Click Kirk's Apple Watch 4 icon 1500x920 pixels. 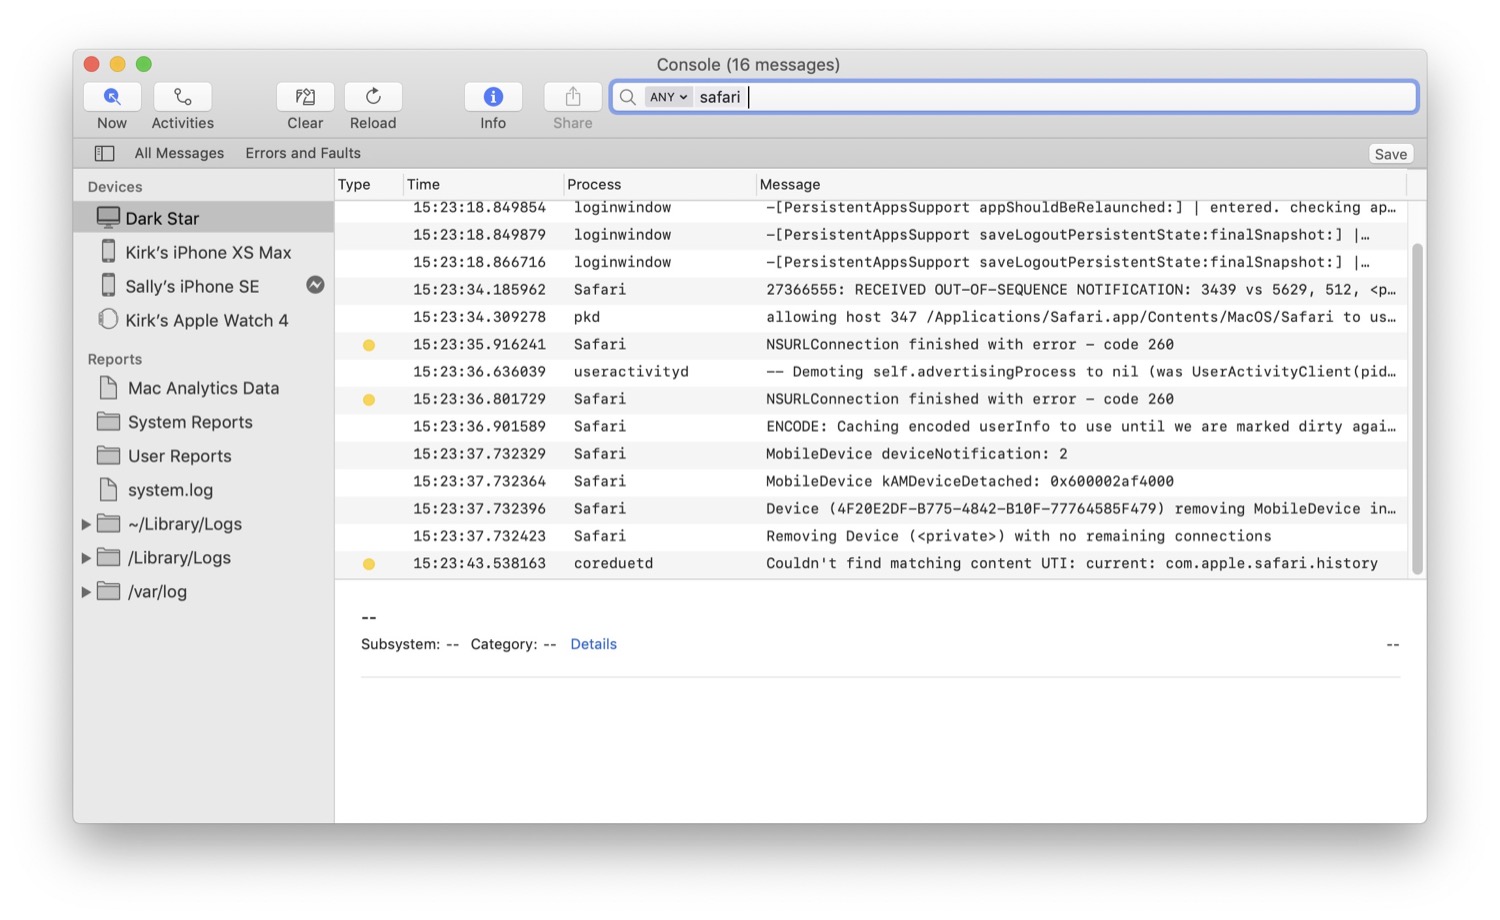tap(108, 319)
